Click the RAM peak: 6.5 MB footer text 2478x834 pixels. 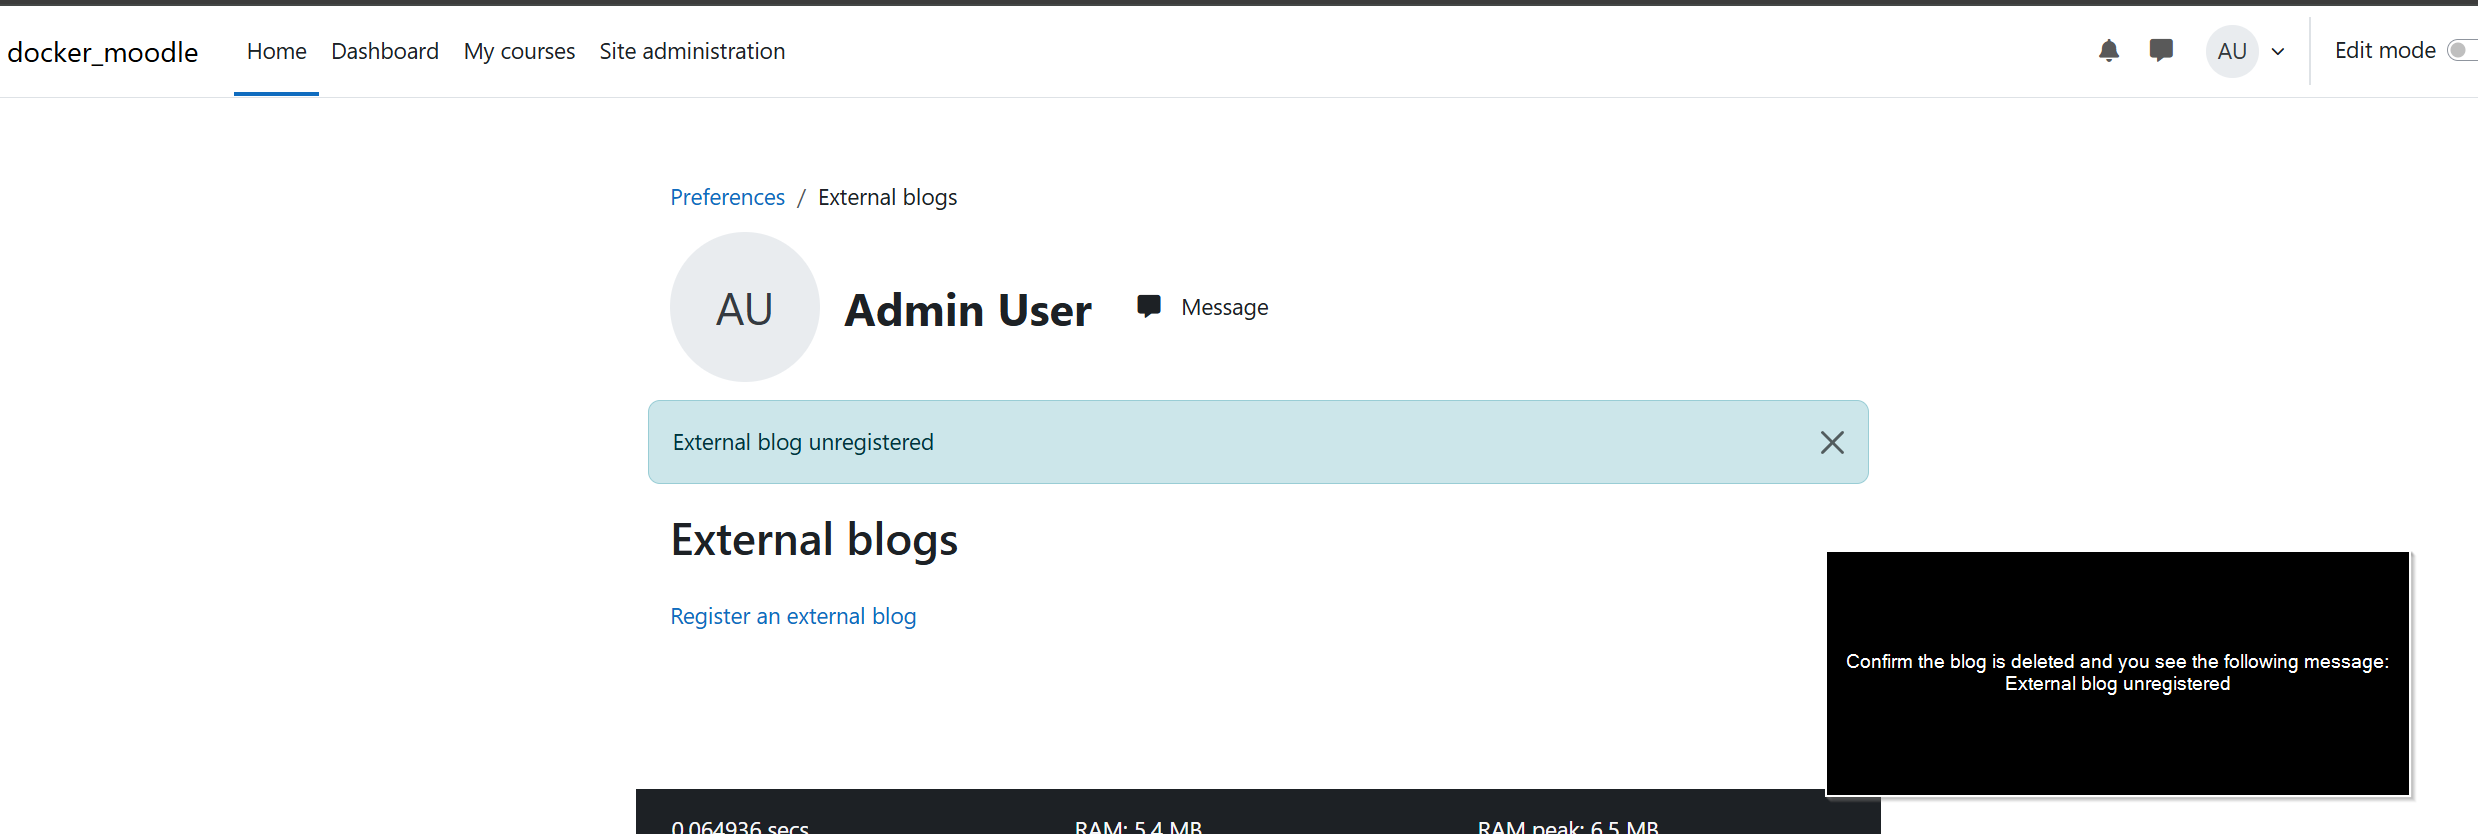click(x=1568, y=826)
